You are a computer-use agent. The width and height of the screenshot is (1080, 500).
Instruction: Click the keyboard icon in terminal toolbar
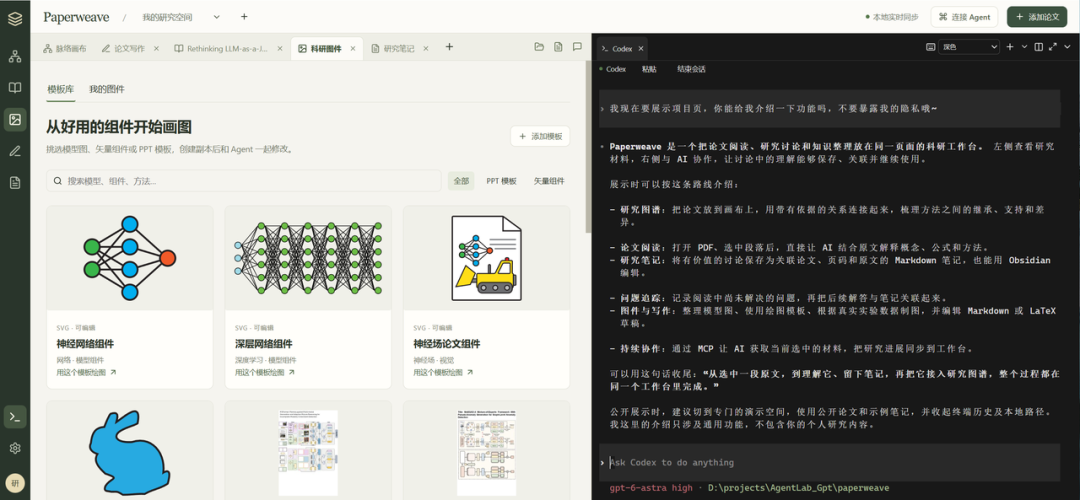pos(931,47)
